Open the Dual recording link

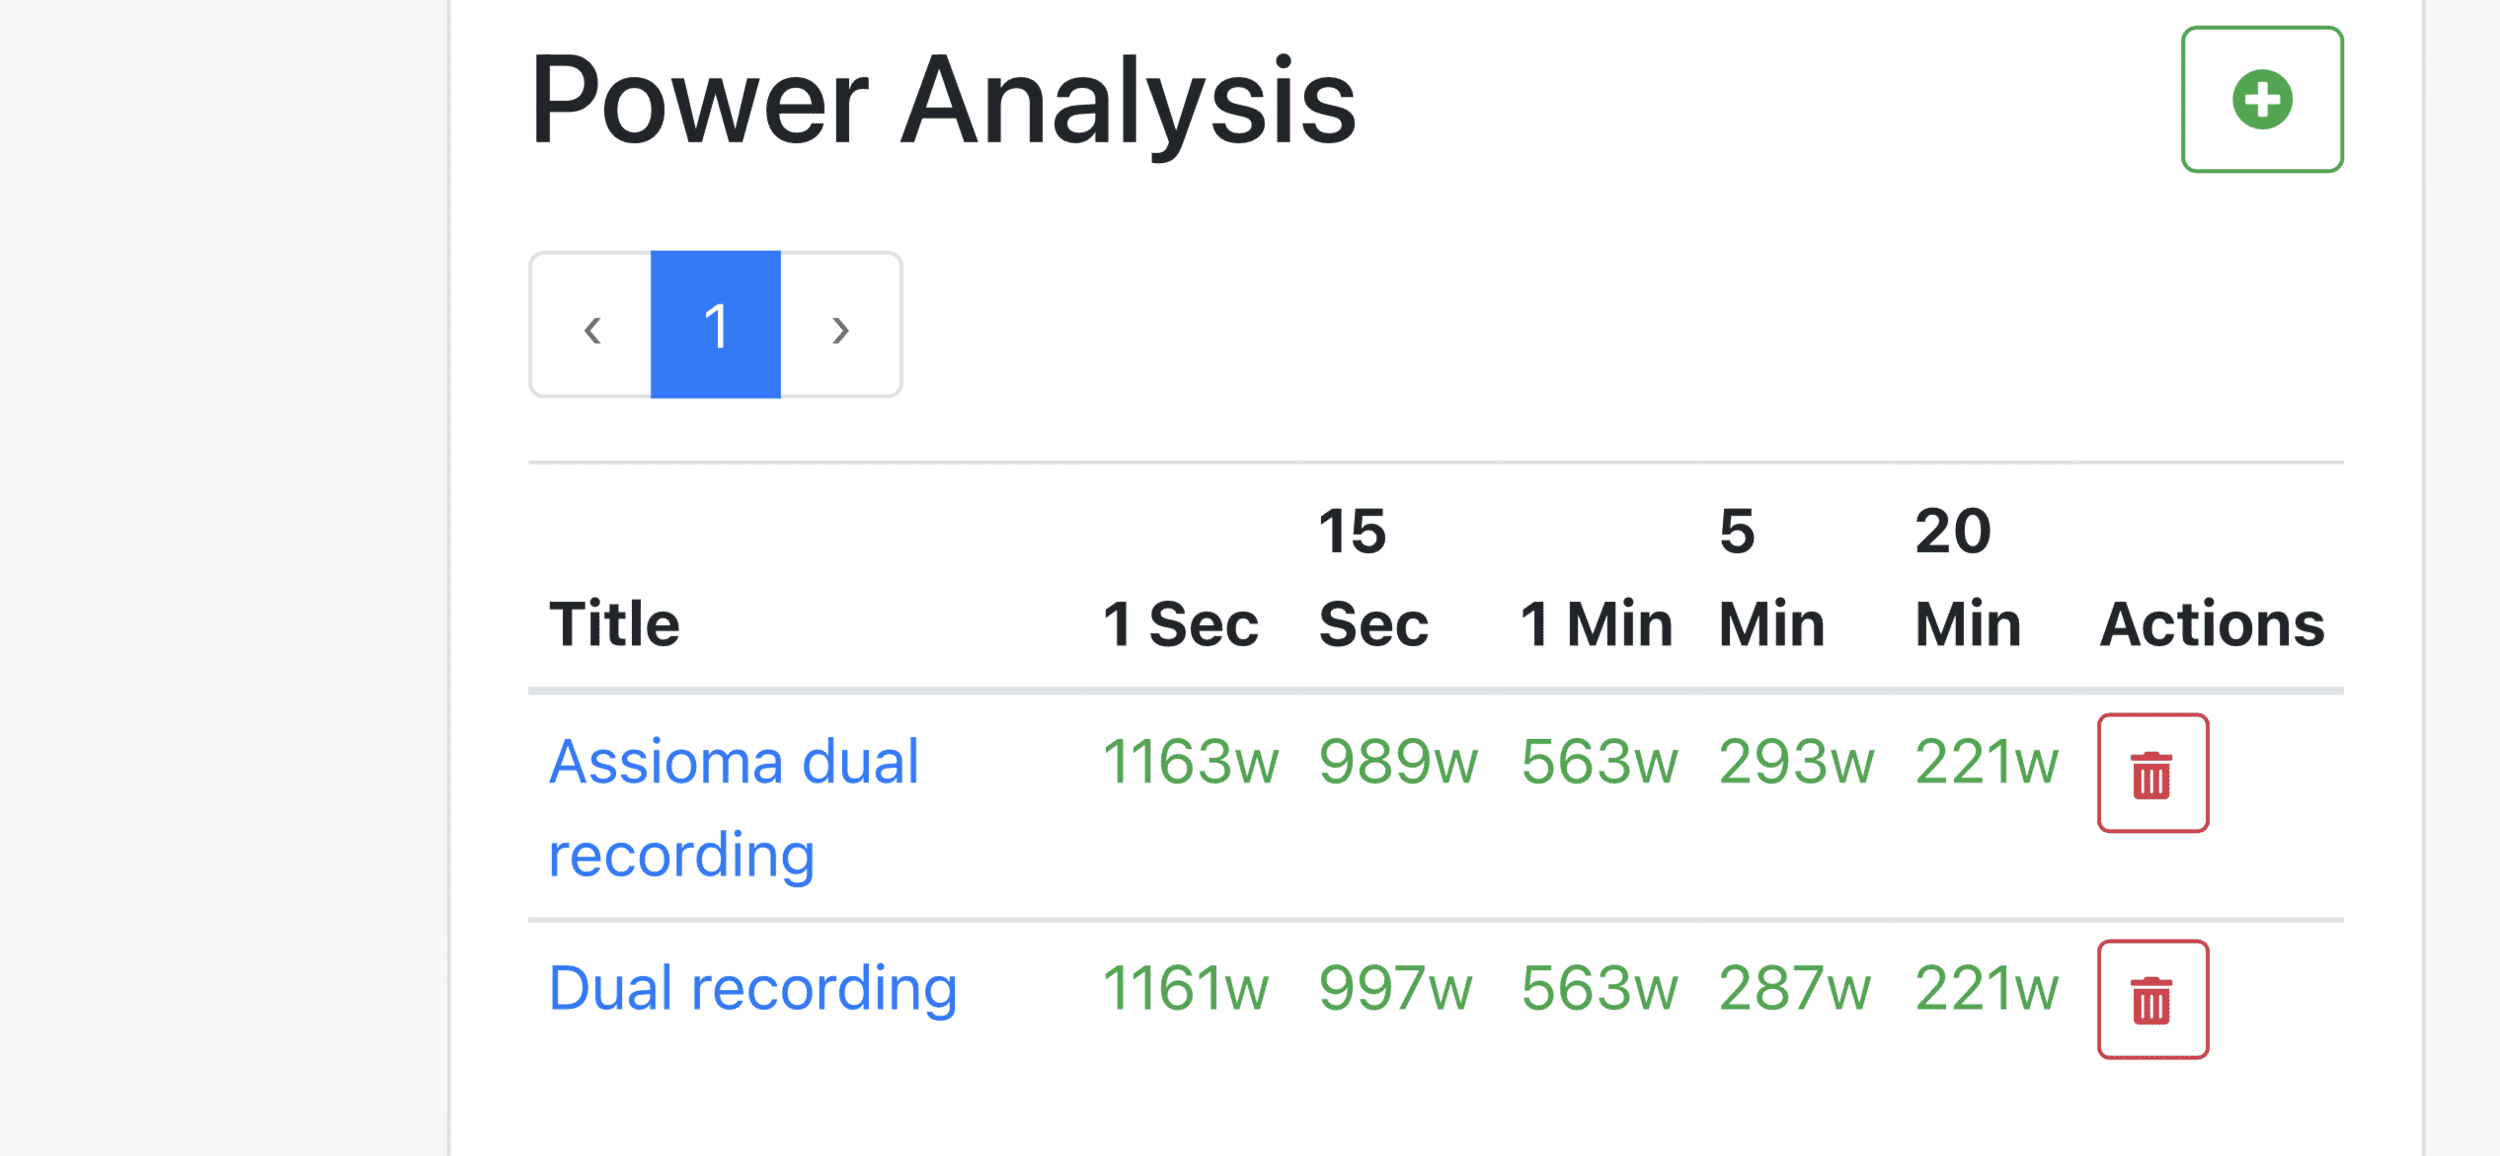click(753, 989)
